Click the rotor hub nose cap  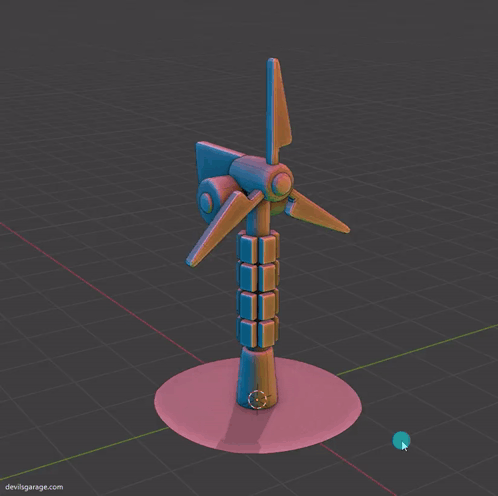click(x=282, y=184)
